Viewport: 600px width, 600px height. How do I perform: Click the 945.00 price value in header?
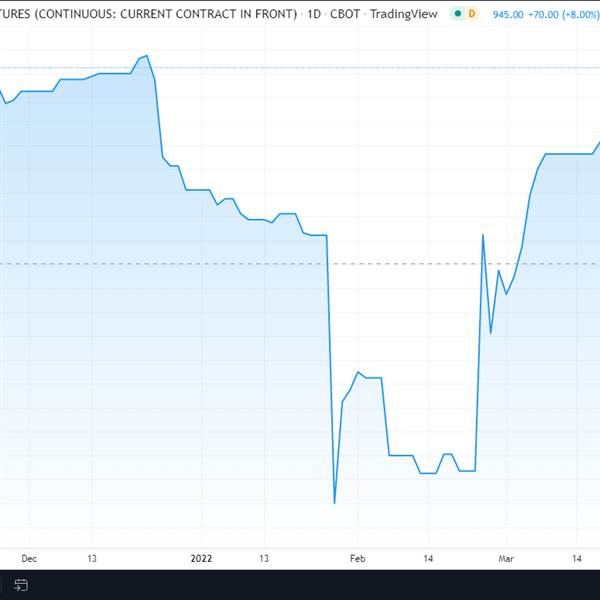tap(508, 15)
